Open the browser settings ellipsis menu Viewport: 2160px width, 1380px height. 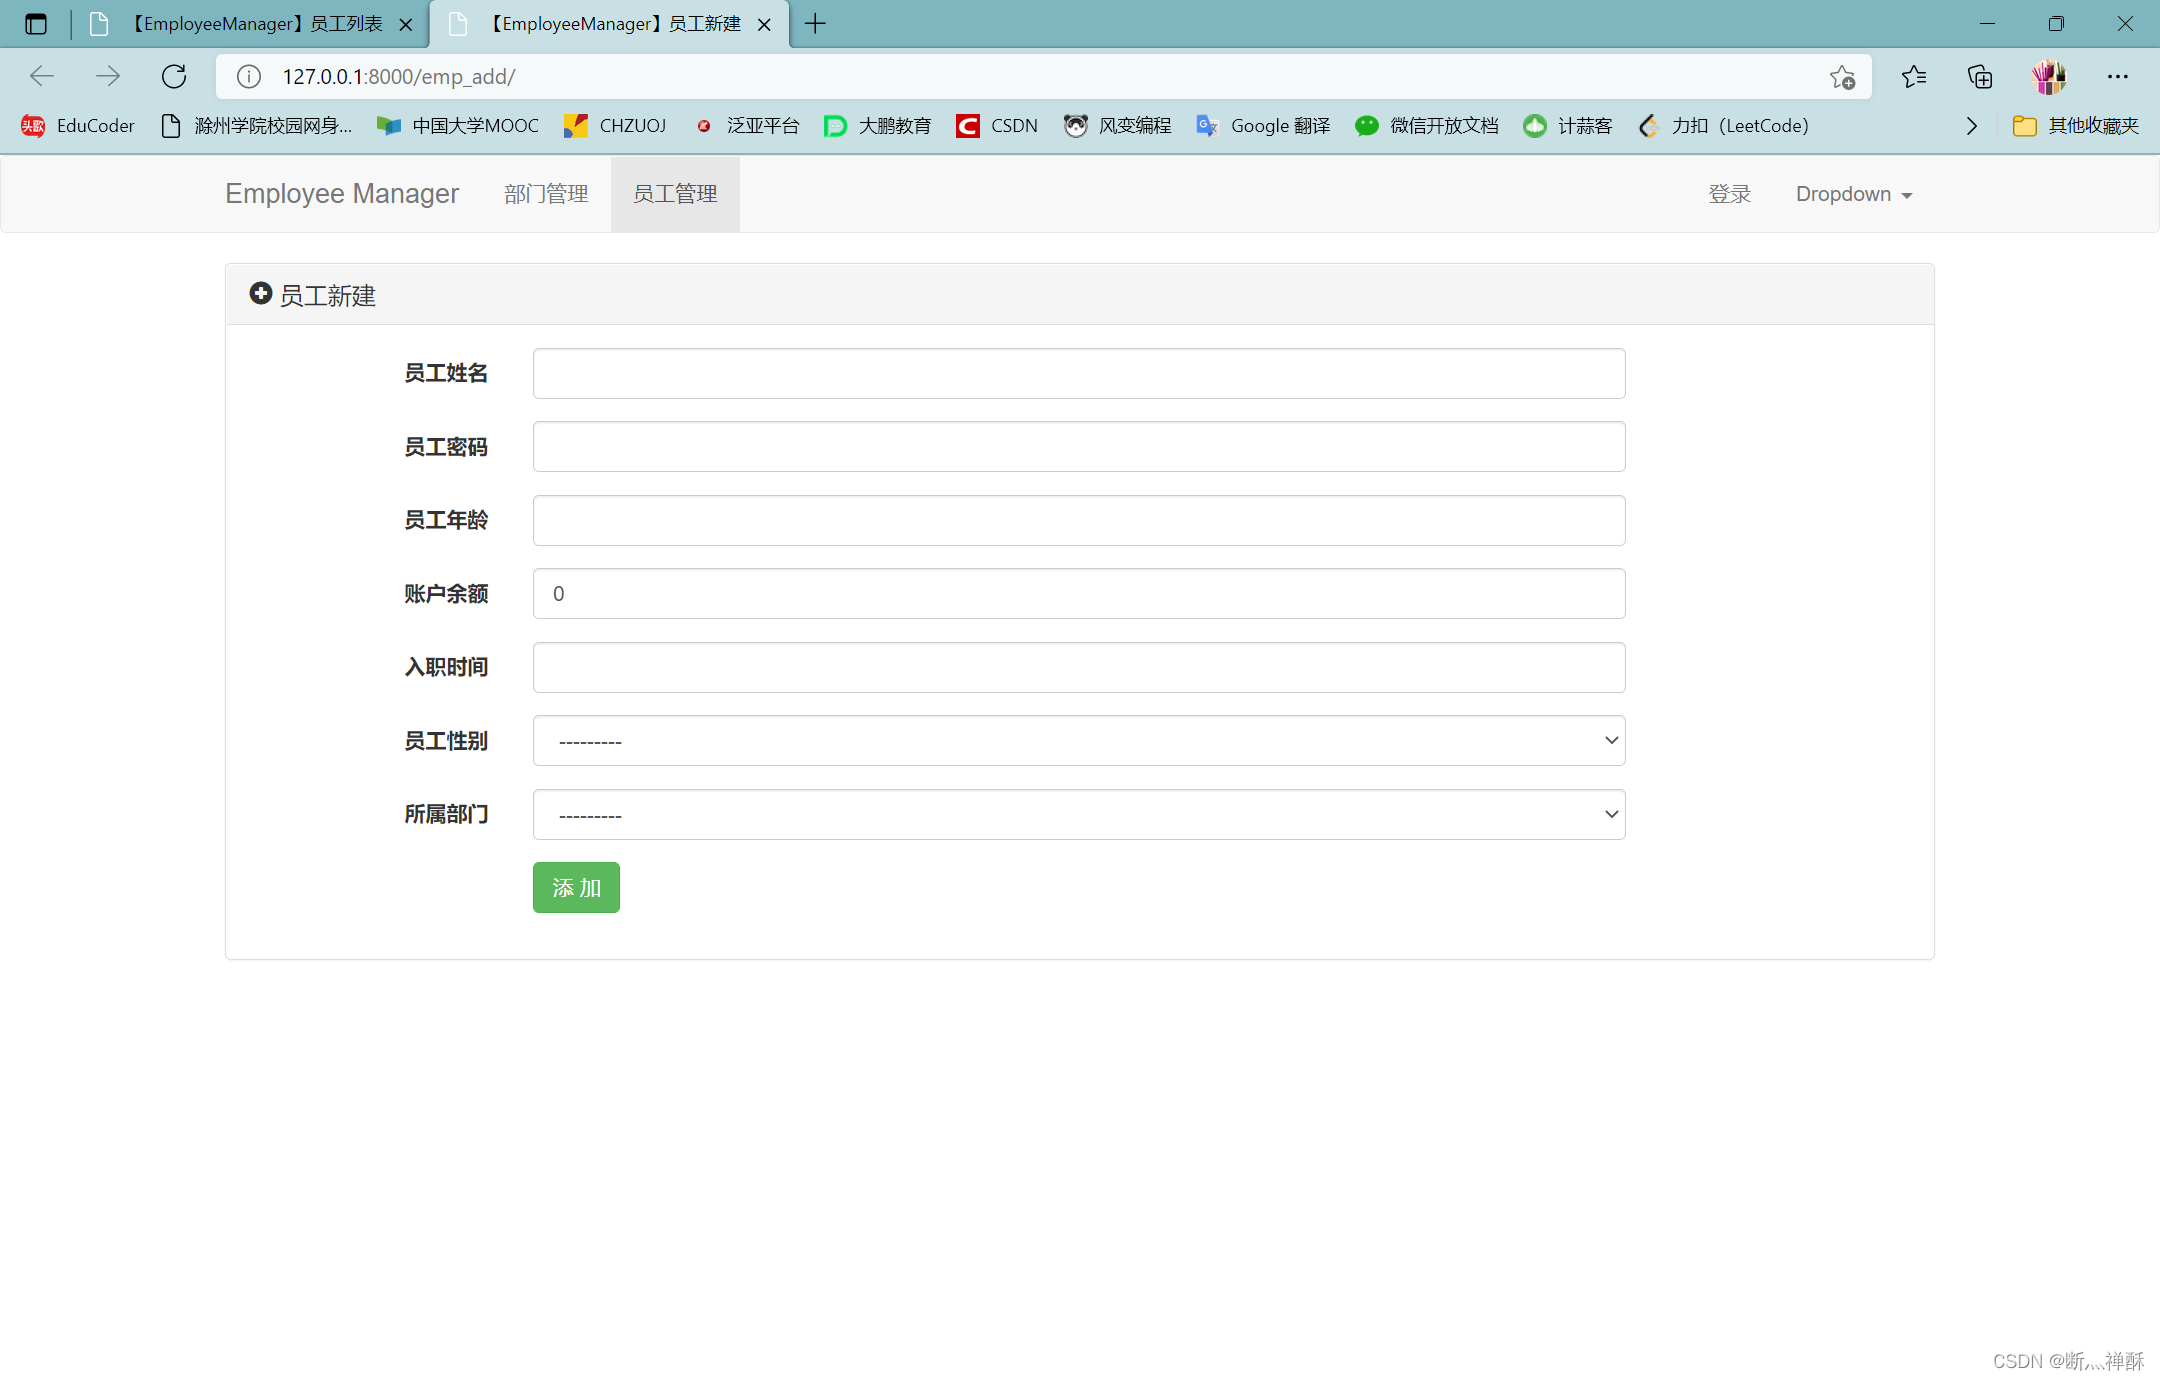pos(2118,76)
